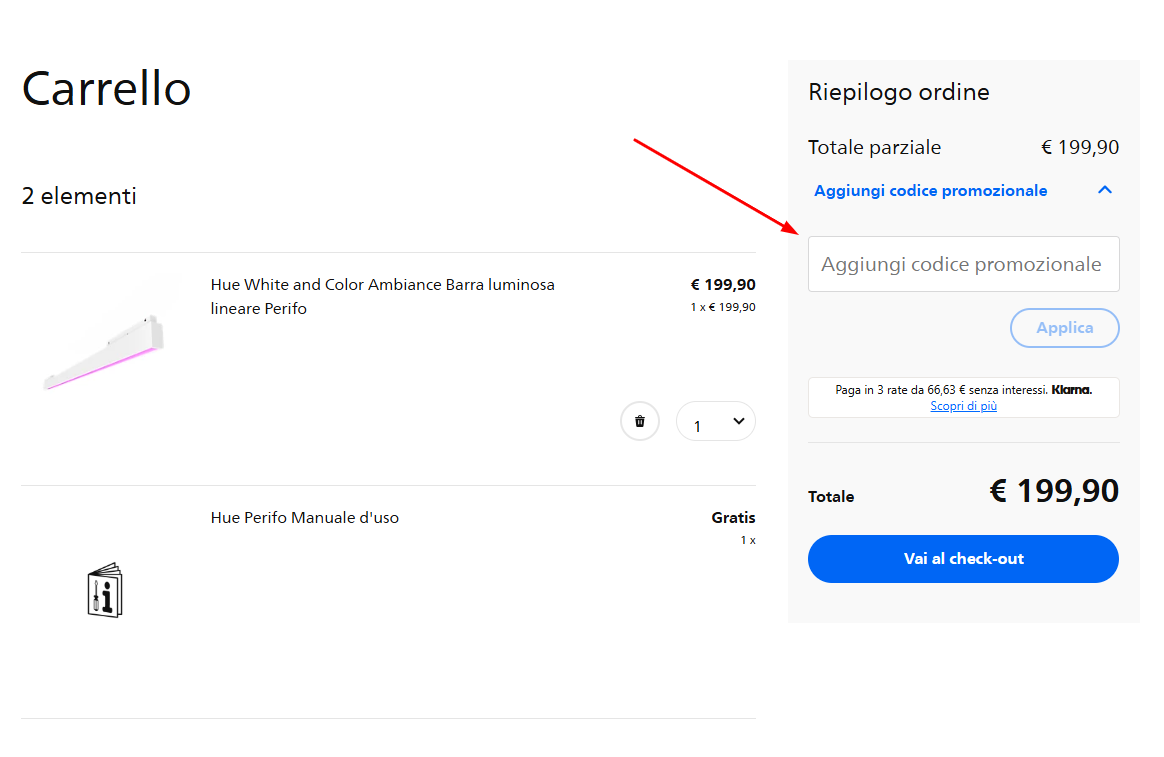This screenshot has height=757, width=1164.
Task: Click the "Riepilogo ordine" panel header
Action: click(898, 92)
